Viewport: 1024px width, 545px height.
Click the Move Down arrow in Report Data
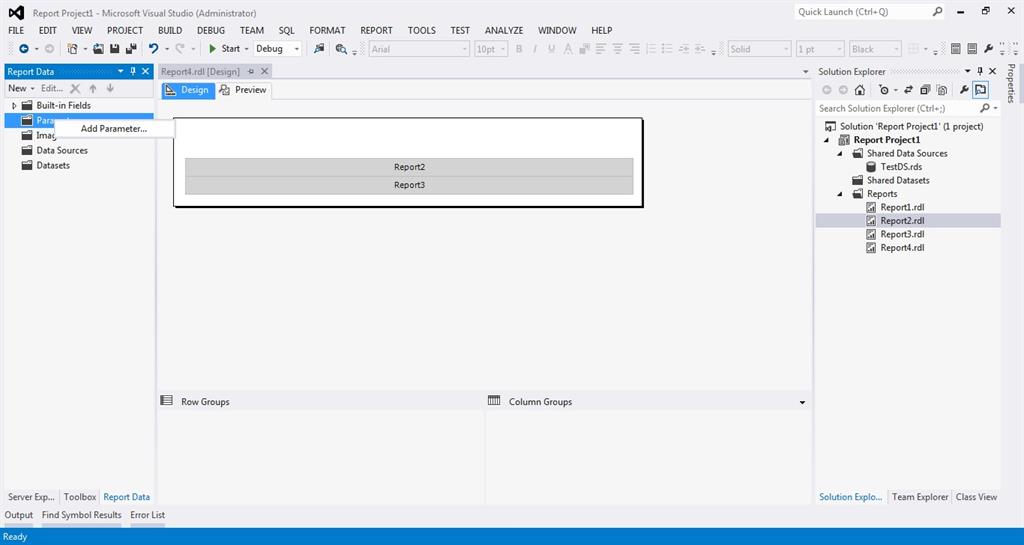110,88
